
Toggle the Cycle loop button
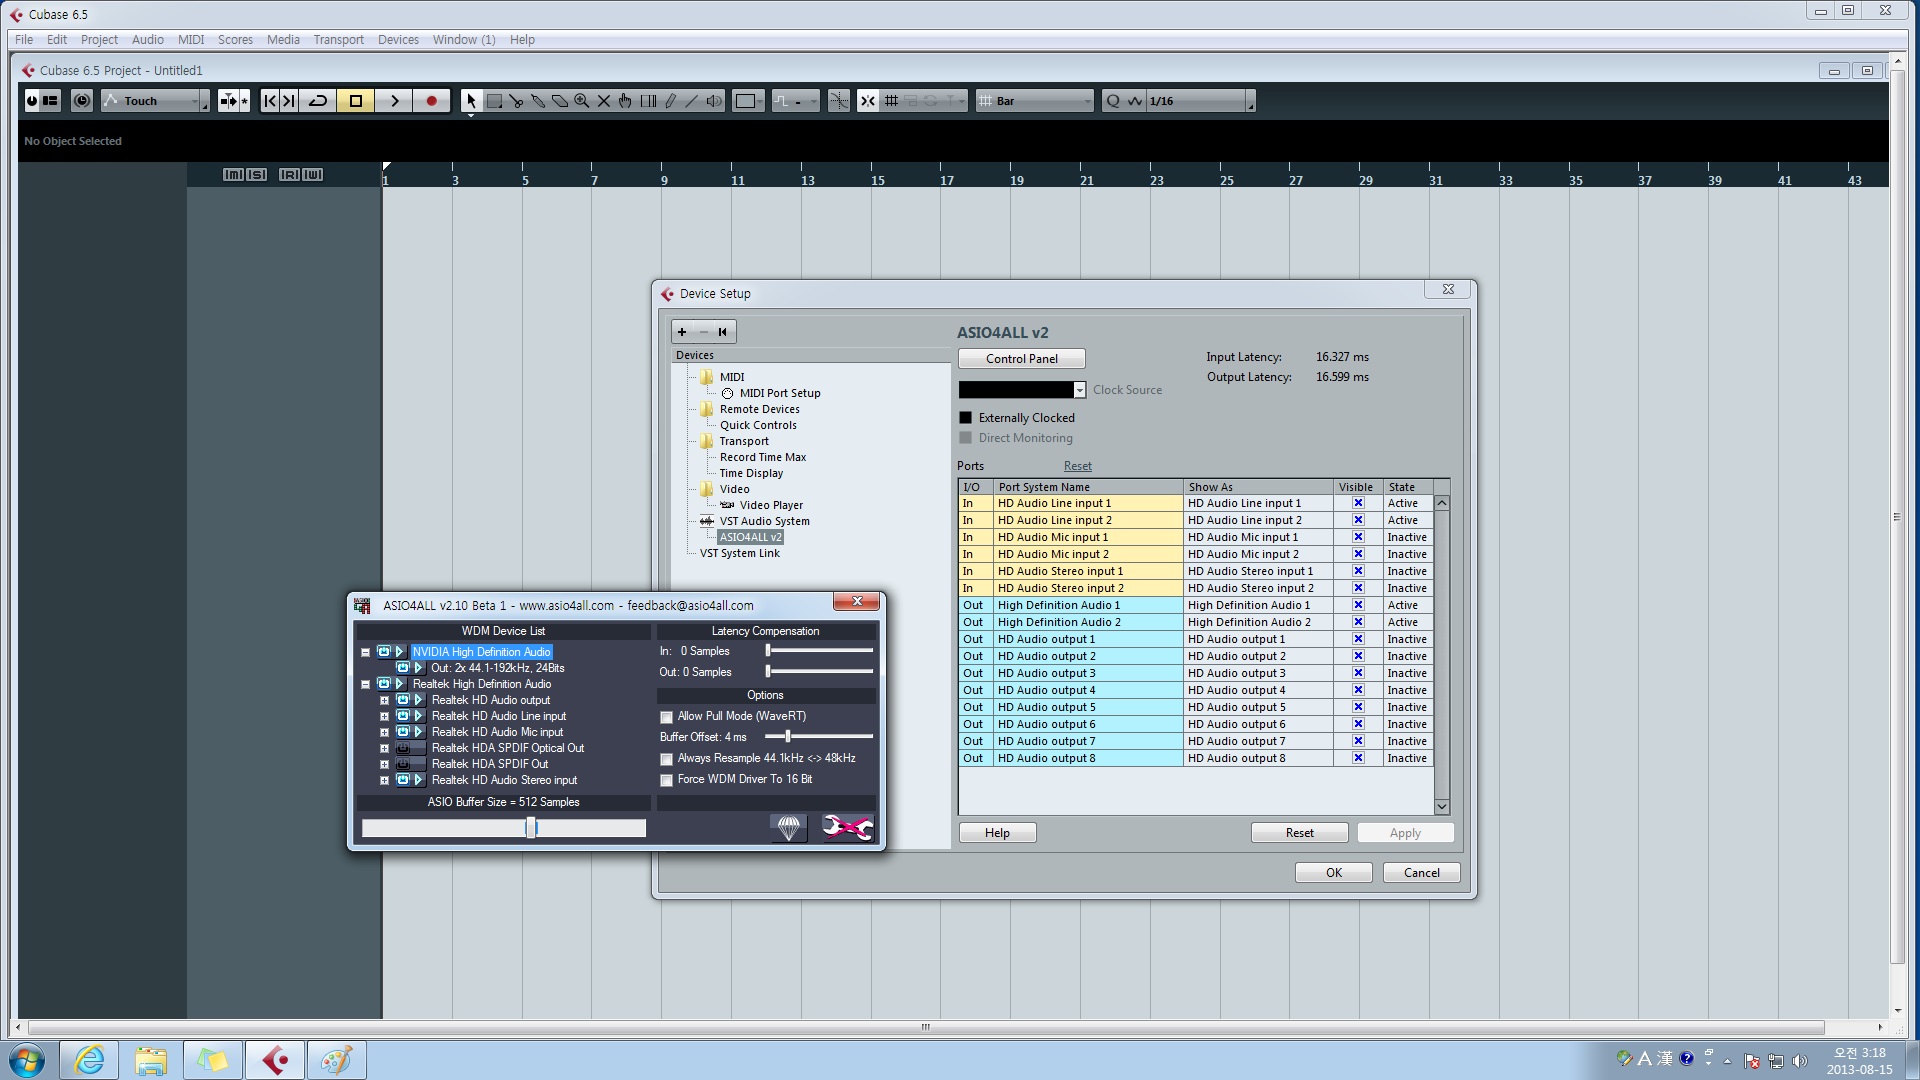pos(318,101)
